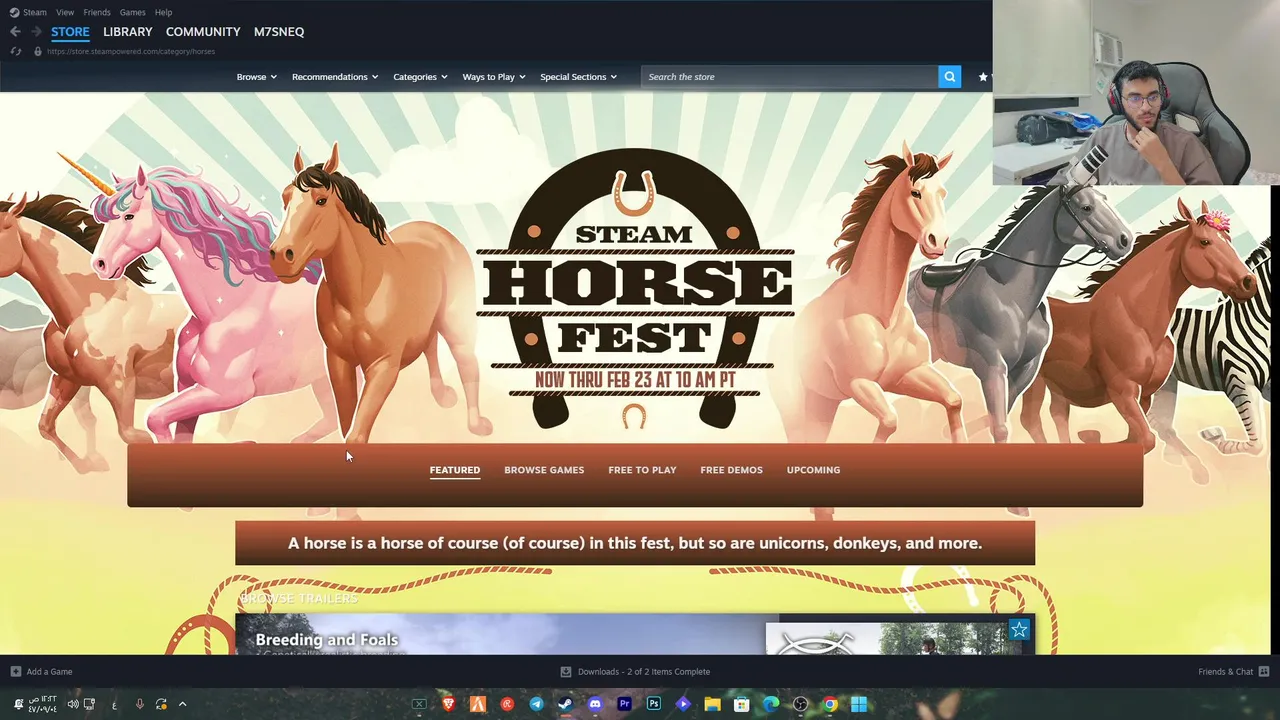
Task: Expand the Ways to Play dropdown
Action: 494,77
